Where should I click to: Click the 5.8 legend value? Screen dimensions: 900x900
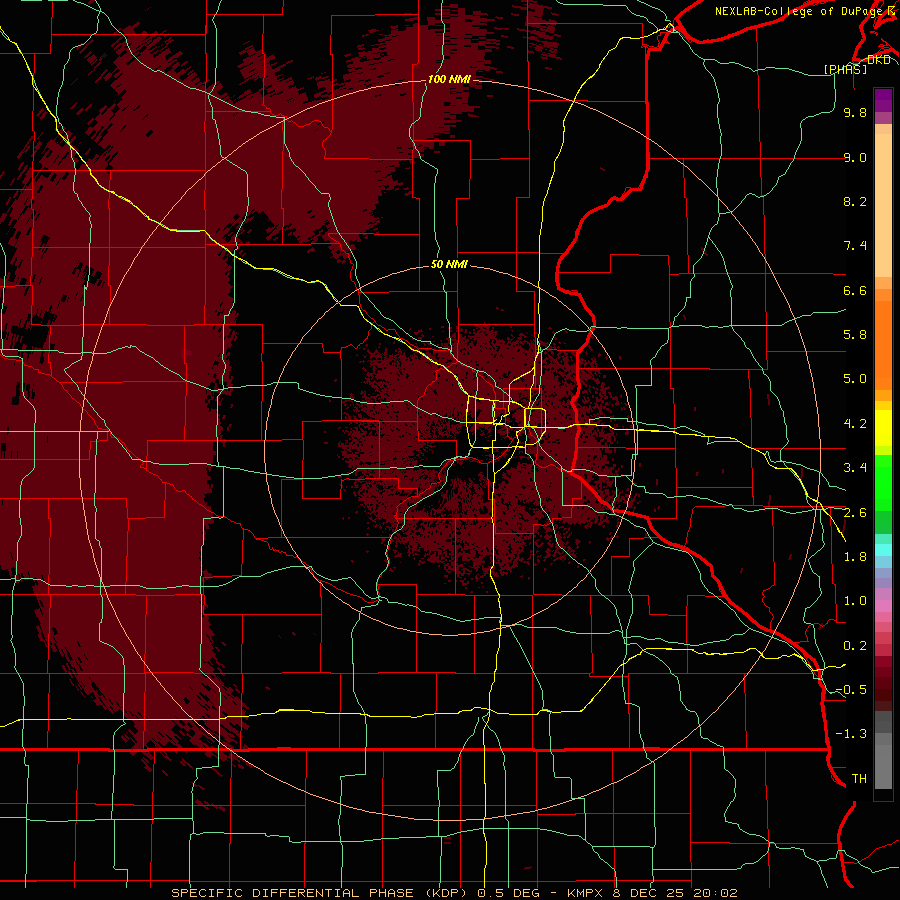[x=855, y=335]
